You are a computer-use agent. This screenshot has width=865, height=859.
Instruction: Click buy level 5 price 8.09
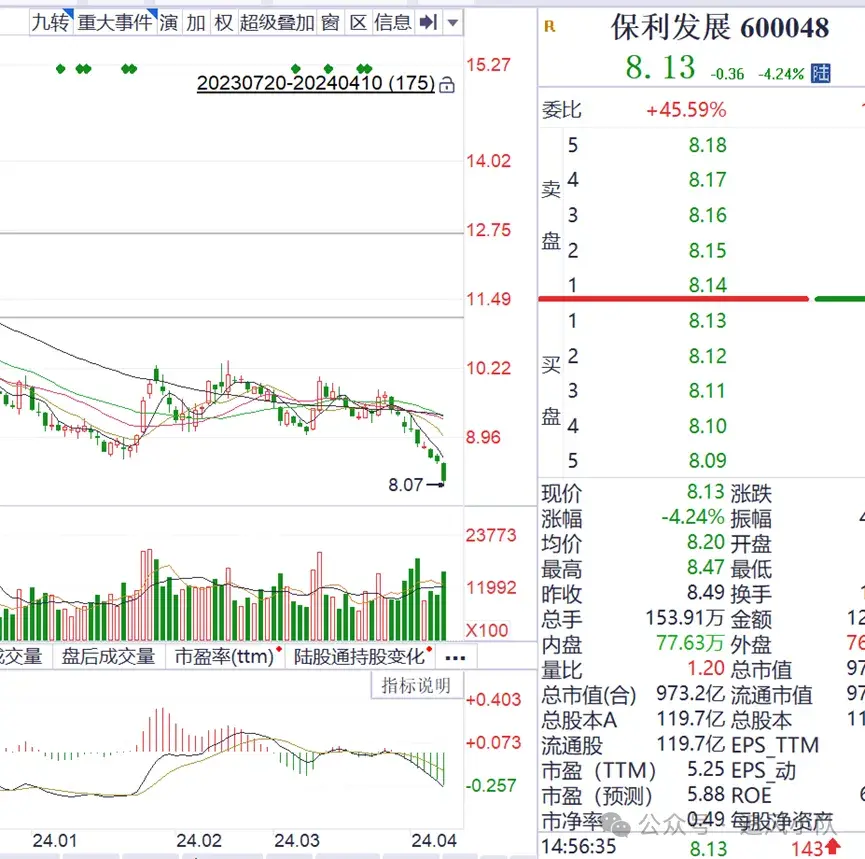tap(707, 461)
